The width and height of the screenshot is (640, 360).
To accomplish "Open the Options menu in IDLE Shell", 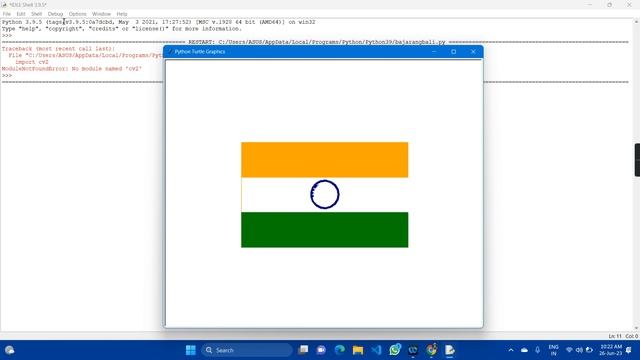I will click(78, 14).
